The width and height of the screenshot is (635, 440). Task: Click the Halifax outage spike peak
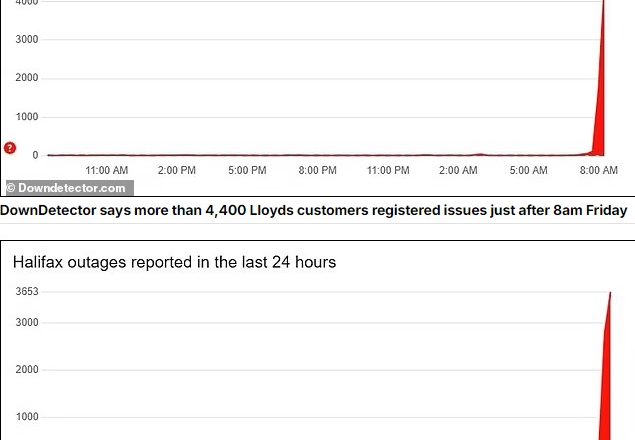[610, 293]
